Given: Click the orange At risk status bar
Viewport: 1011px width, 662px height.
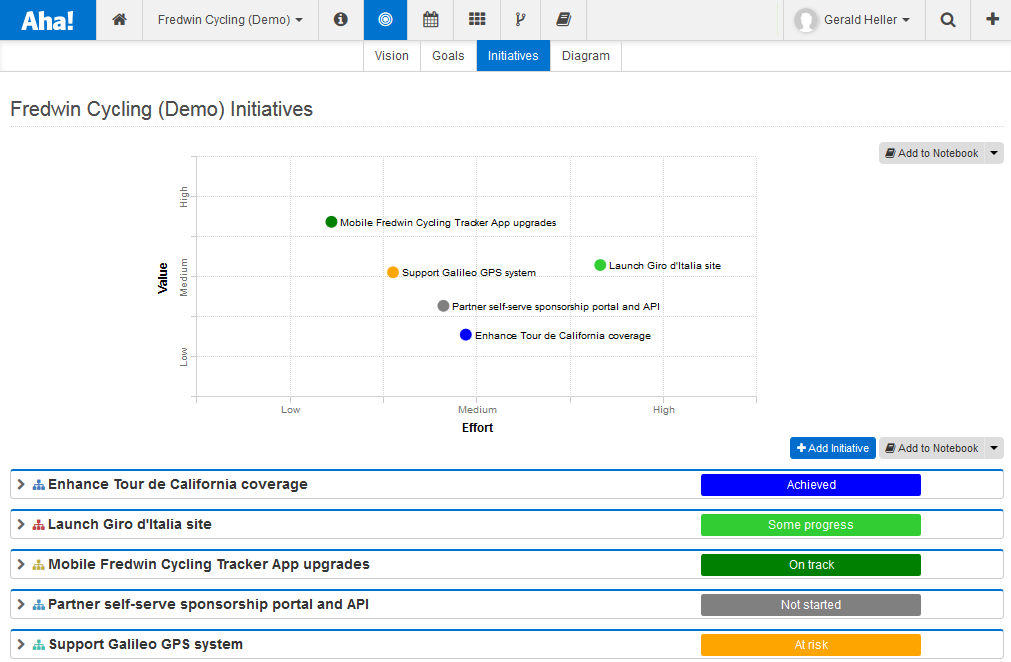Looking at the screenshot, I should click(810, 645).
